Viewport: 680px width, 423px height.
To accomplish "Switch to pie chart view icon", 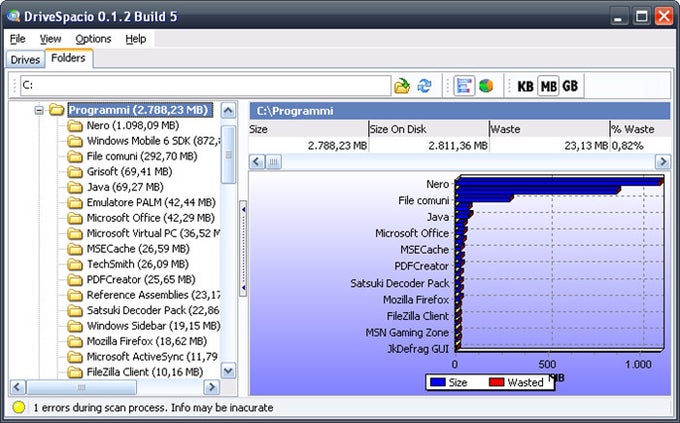I will (x=486, y=85).
